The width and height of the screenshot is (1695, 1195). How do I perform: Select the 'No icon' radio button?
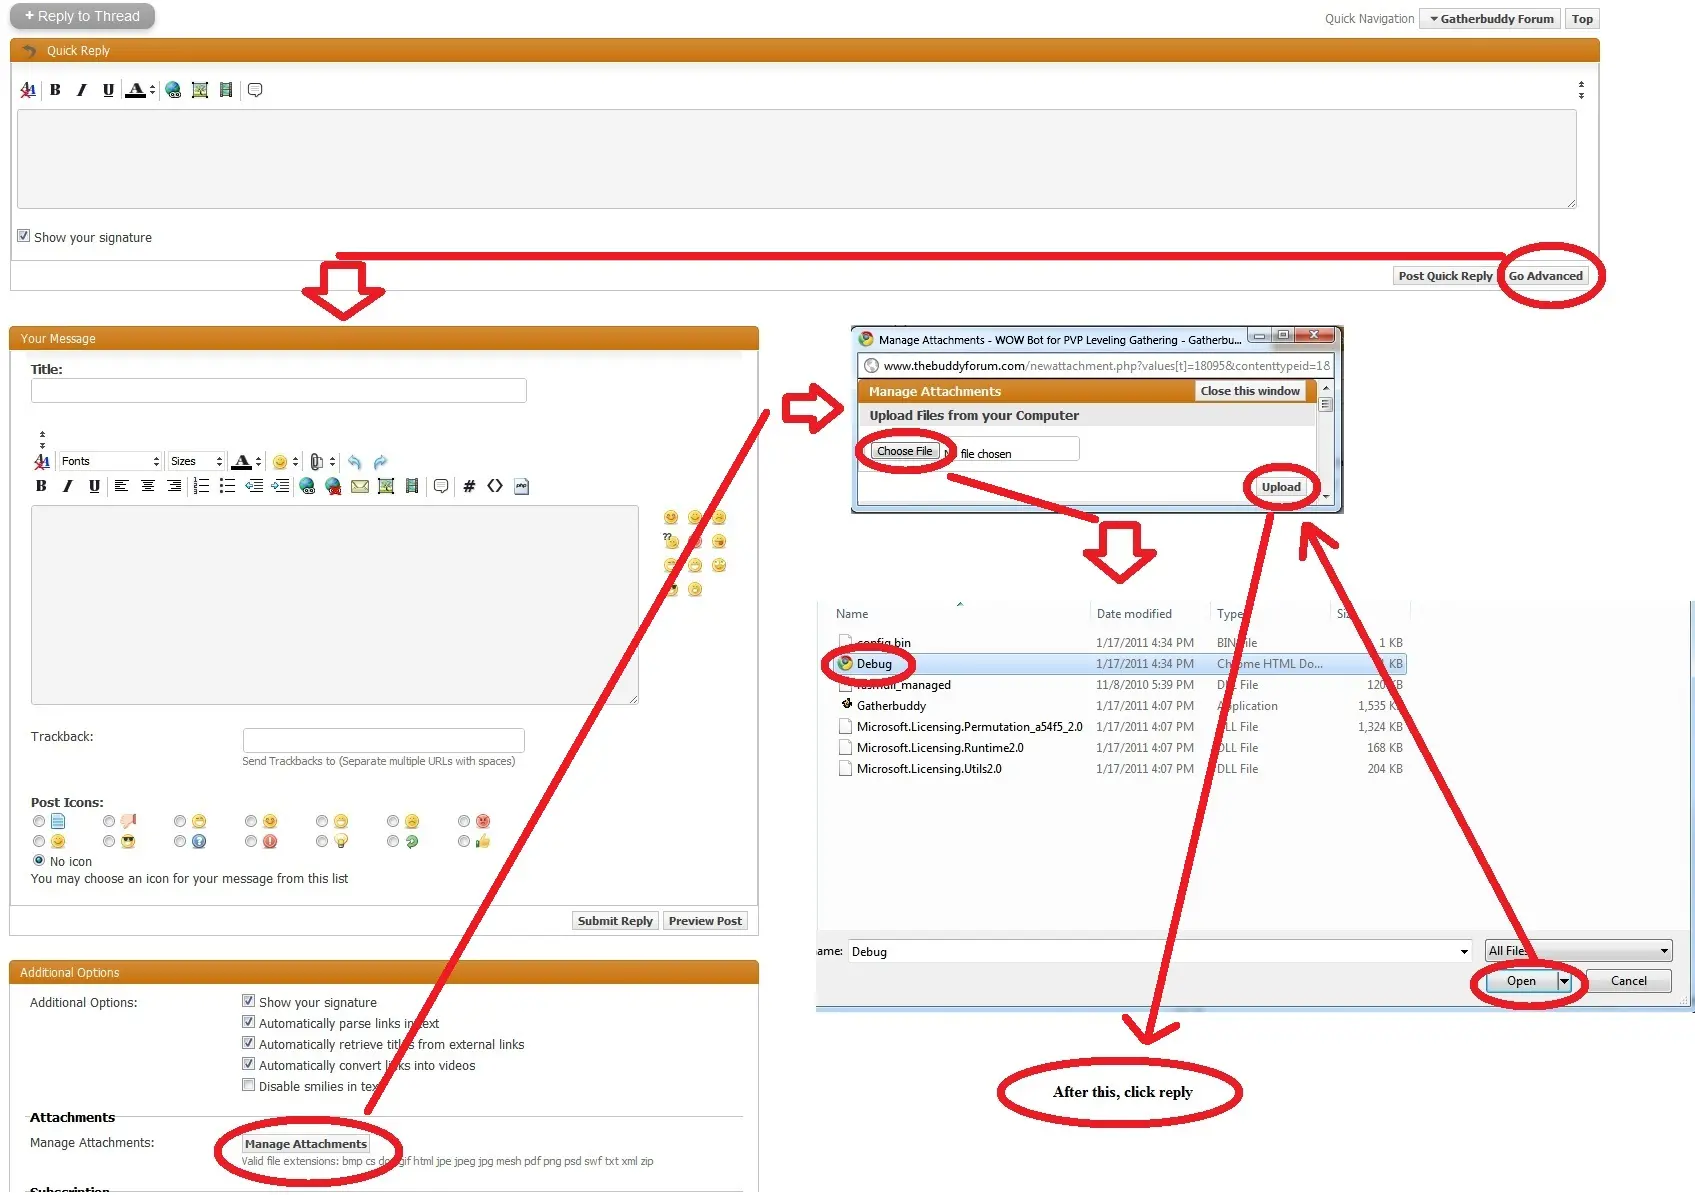[x=39, y=861]
